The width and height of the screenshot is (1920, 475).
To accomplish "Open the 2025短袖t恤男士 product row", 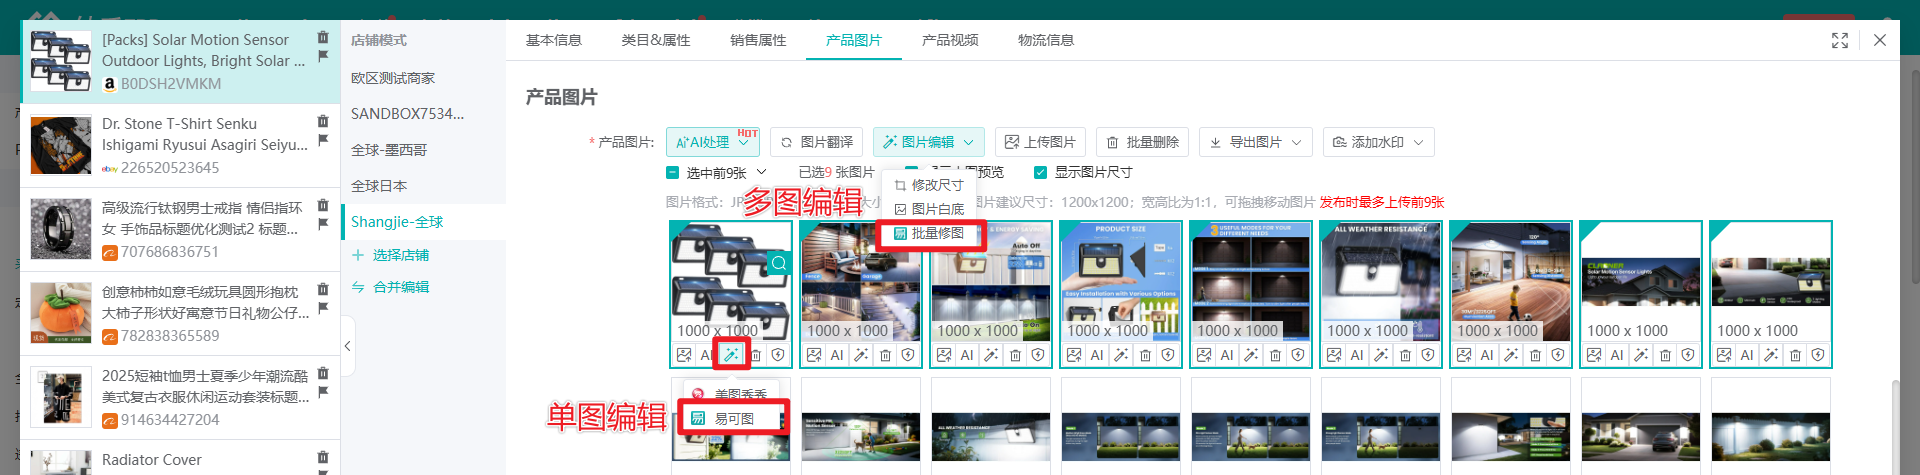I will (x=180, y=398).
